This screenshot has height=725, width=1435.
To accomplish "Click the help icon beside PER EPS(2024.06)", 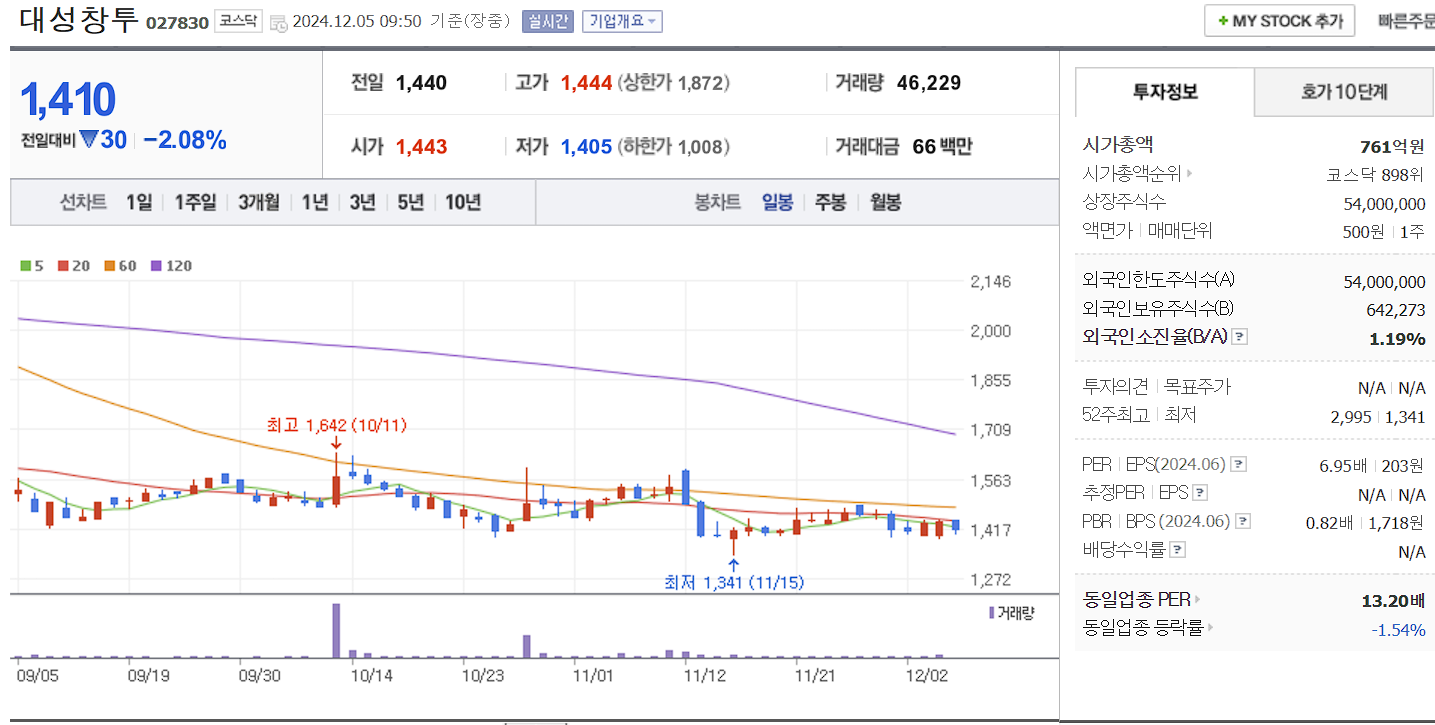I will 1241,463.
